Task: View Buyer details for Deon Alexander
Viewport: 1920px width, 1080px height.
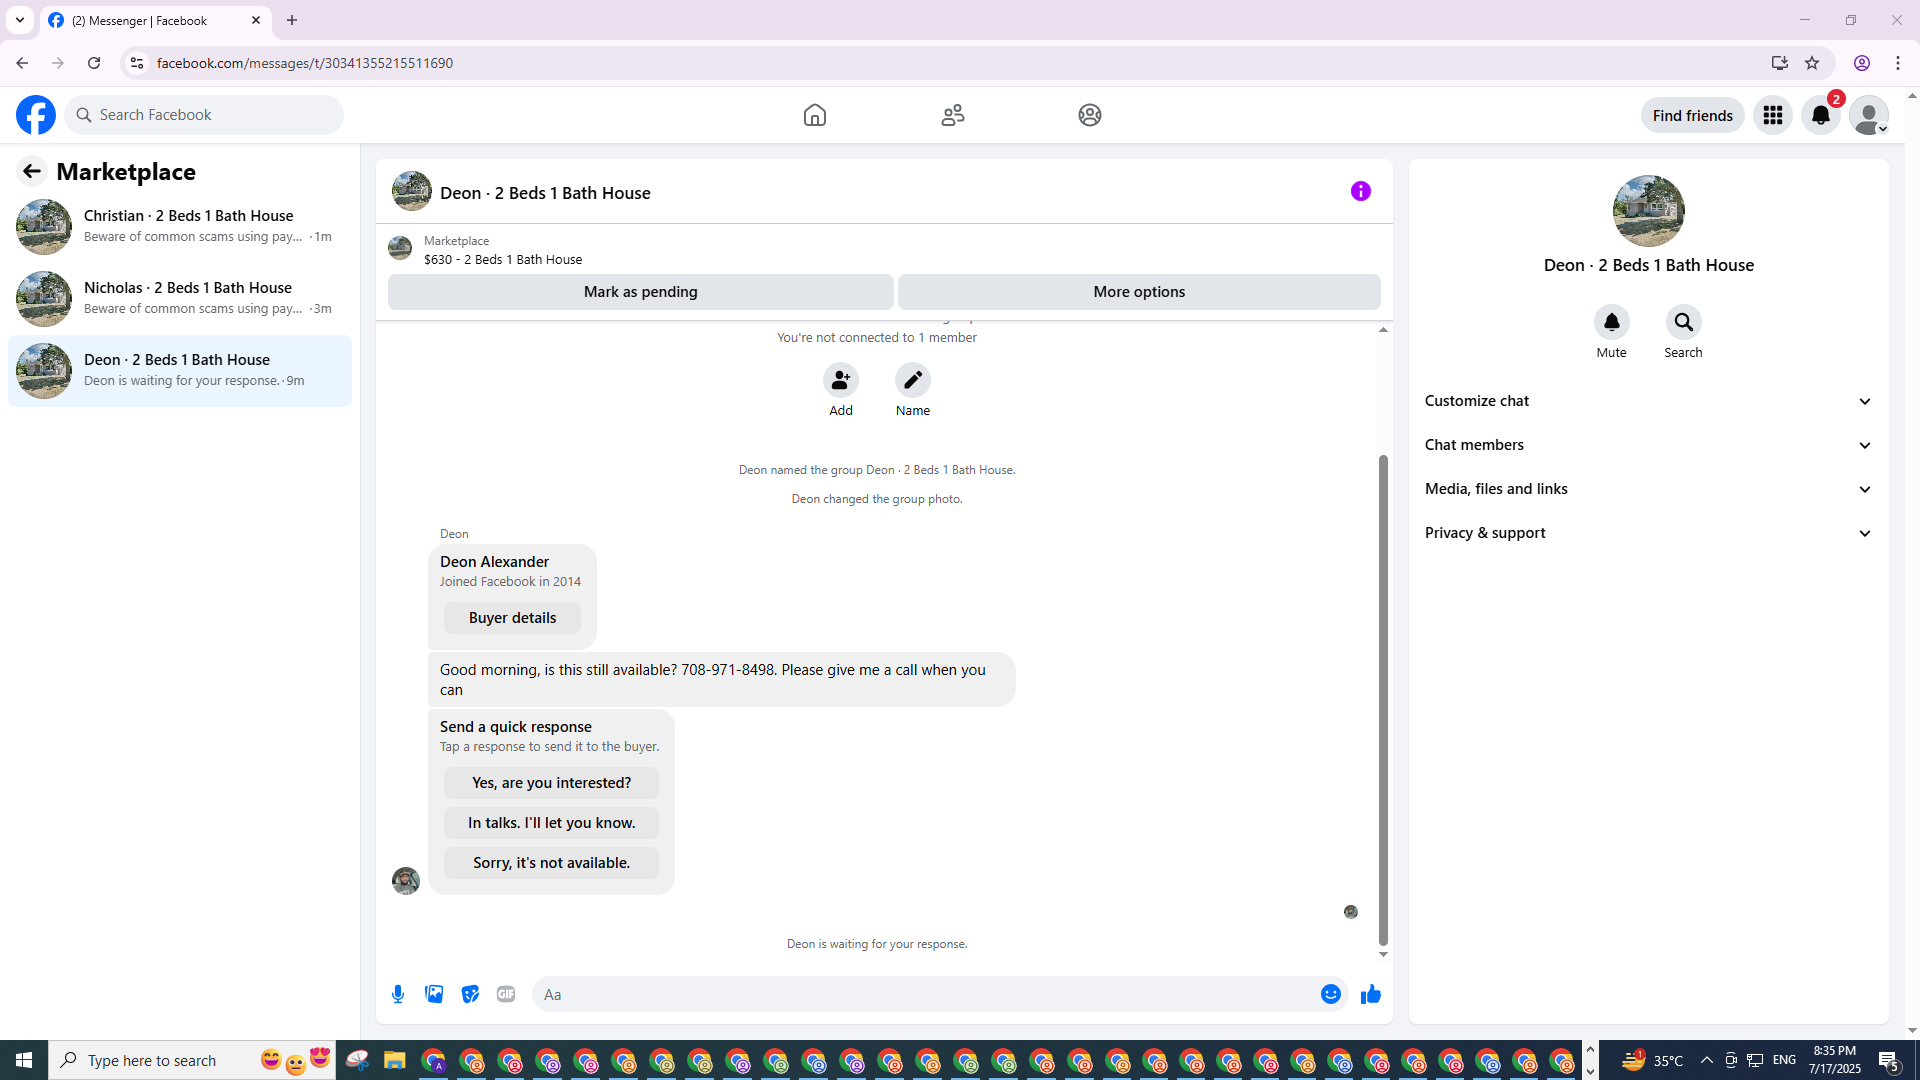Action: point(512,618)
